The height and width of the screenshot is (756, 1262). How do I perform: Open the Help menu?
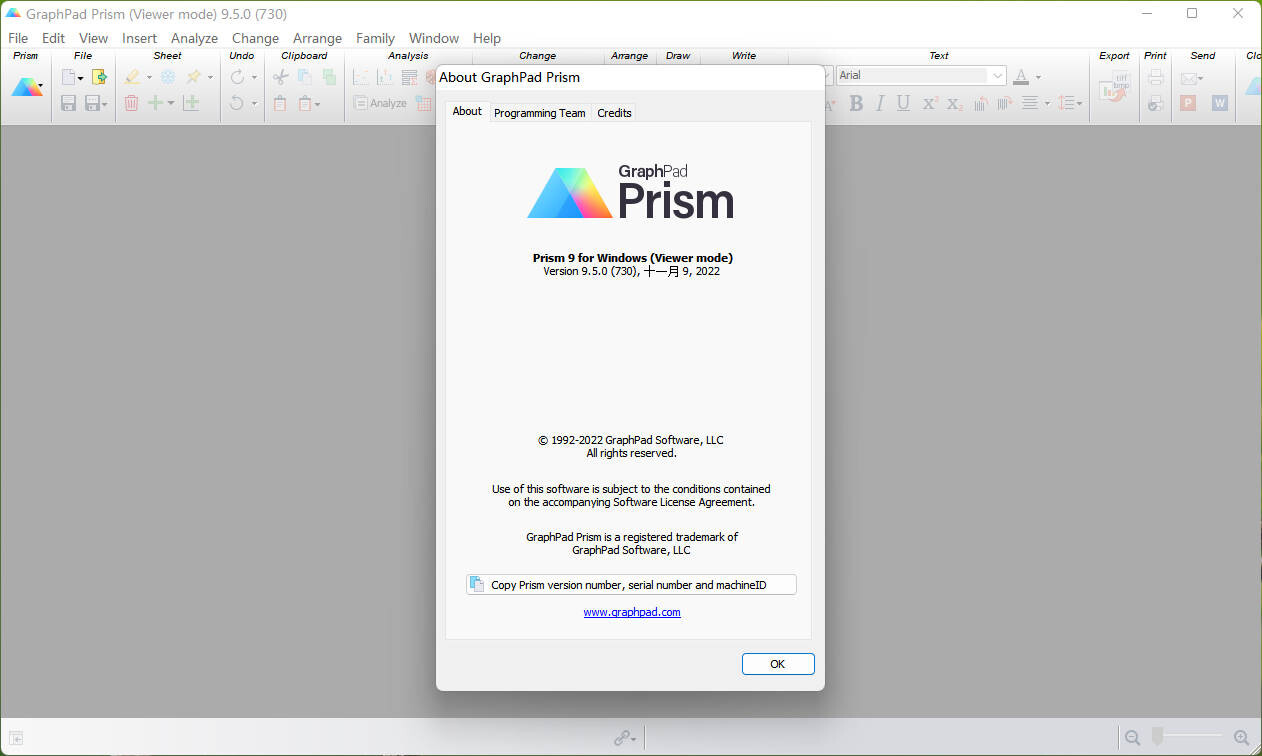point(487,38)
